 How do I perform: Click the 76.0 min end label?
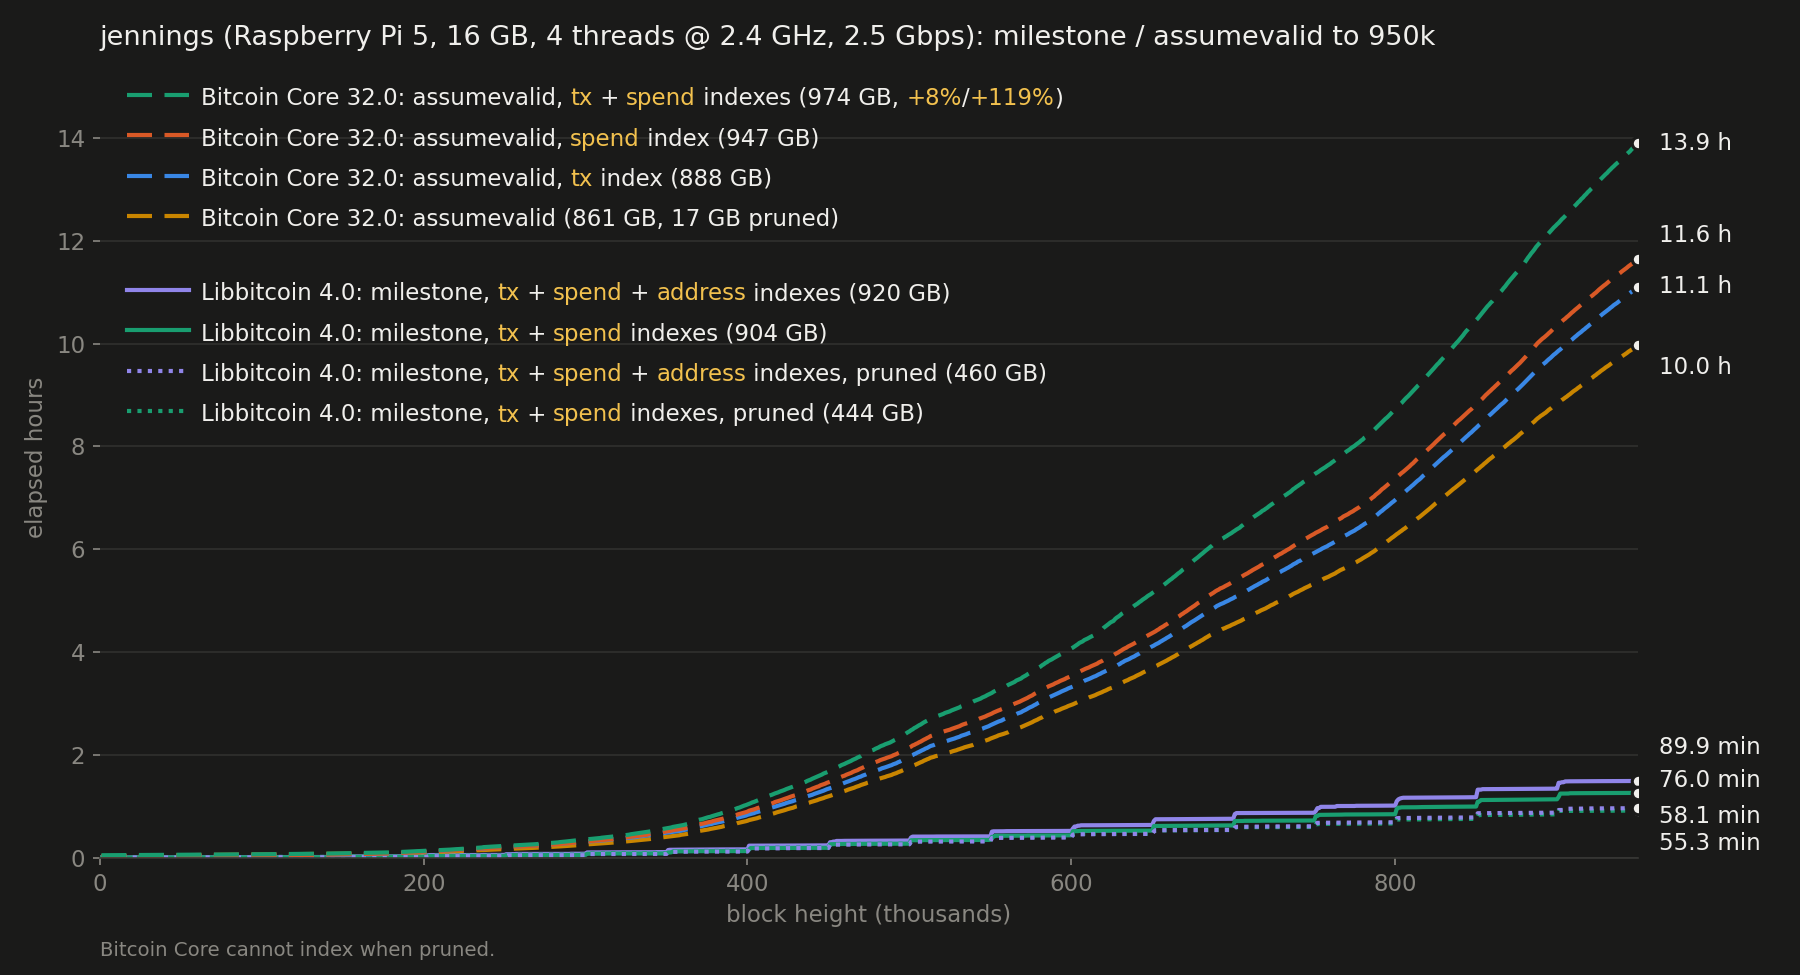pos(1709,780)
